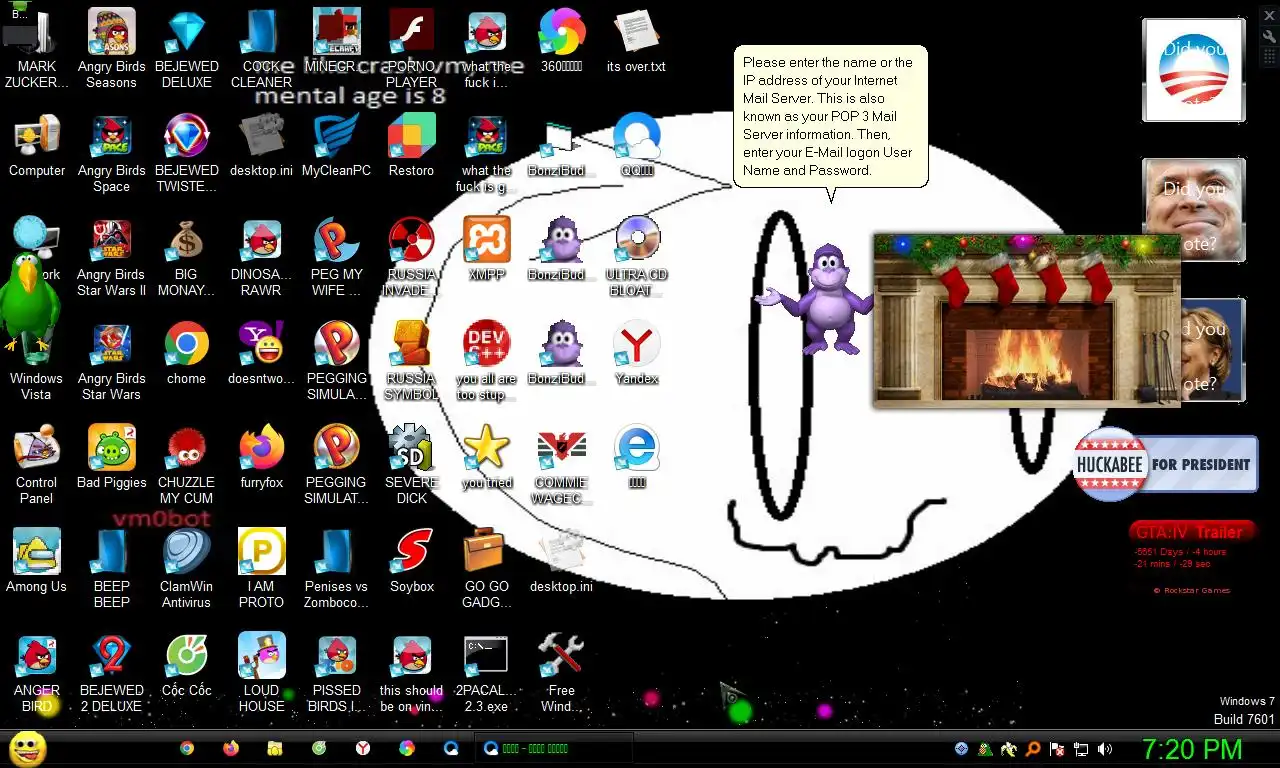Open the BIG MONAY money bag icon
This screenshot has width=1280, height=768.
pos(187,257)
